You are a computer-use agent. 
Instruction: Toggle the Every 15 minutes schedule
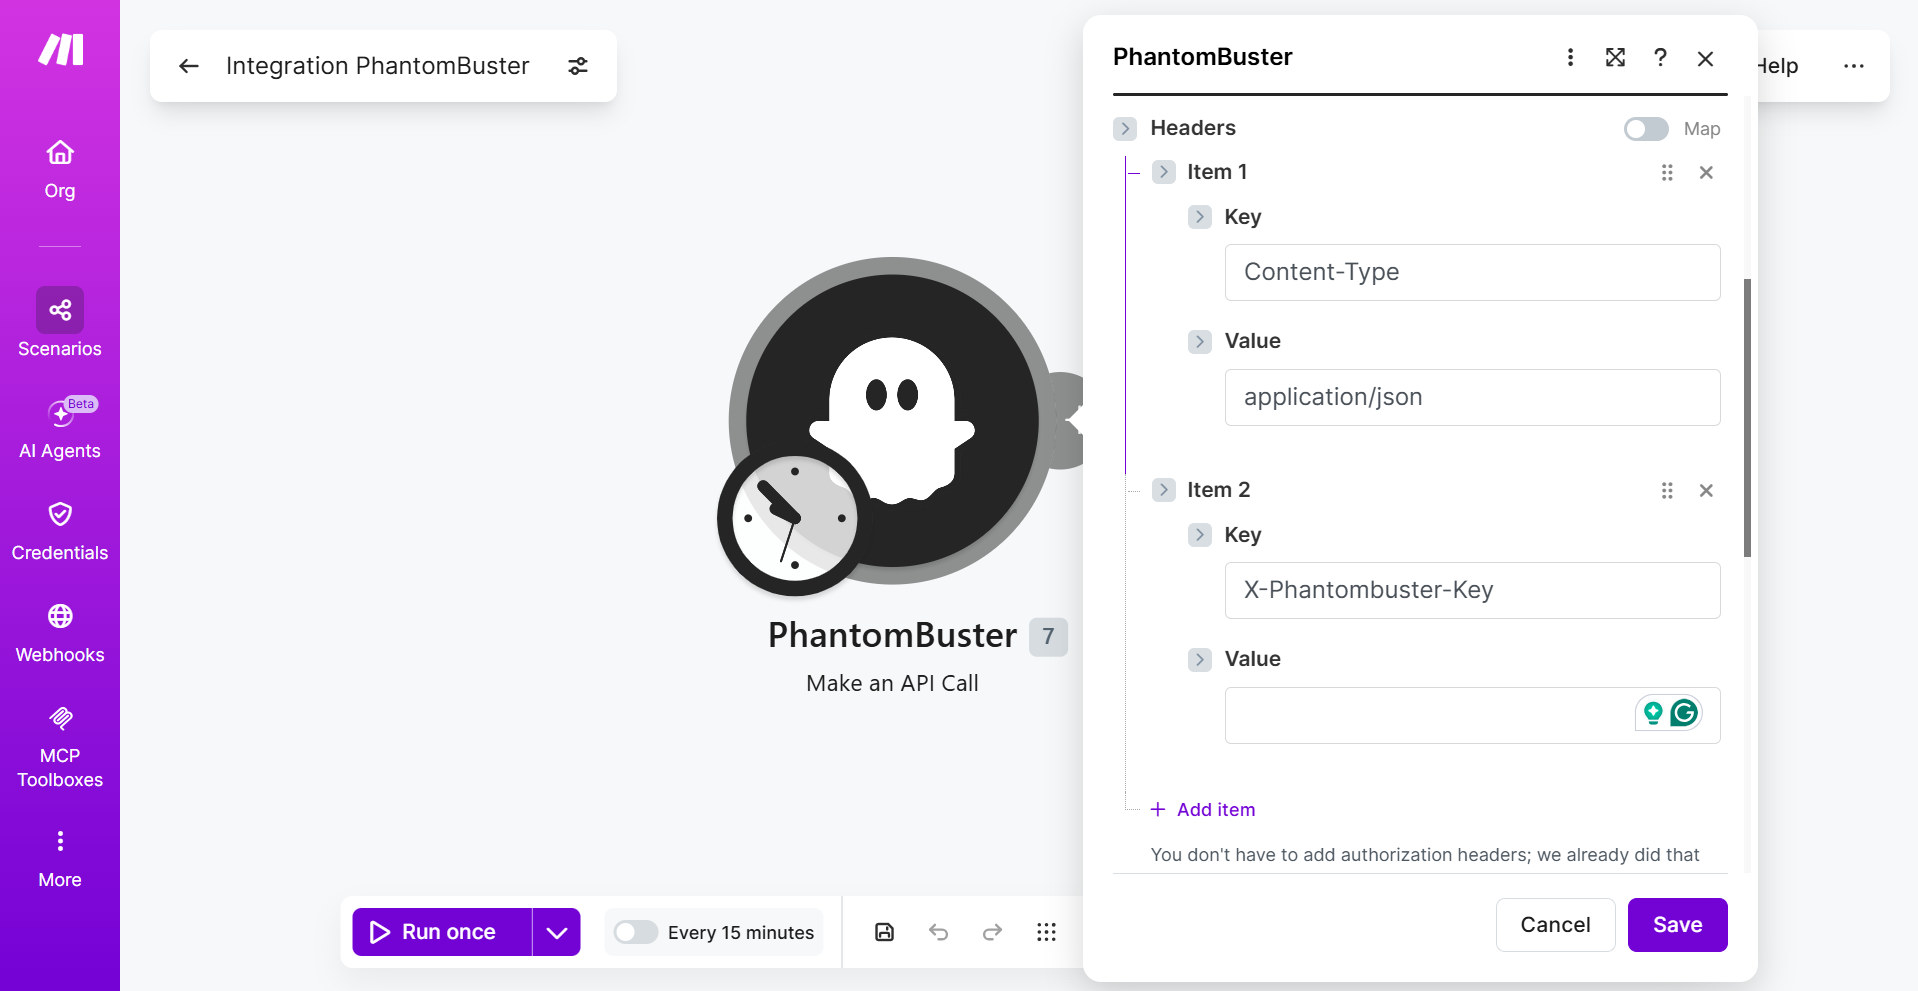pyautogui.click(x=635, y=932)
